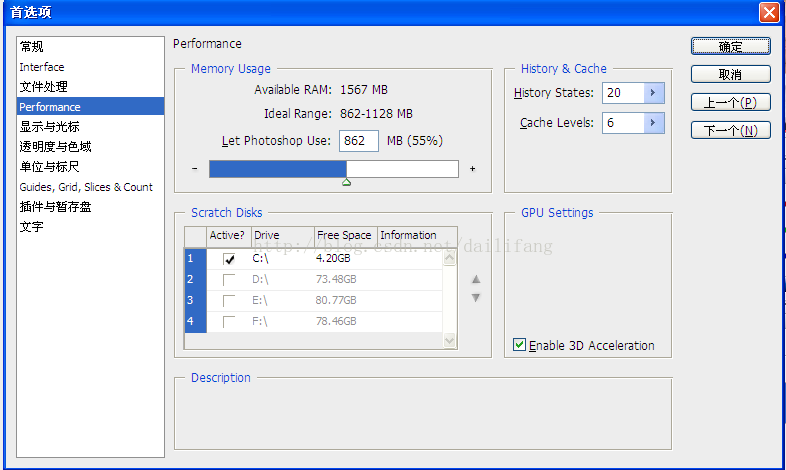Click the Free Space column header
The image size is (786, 470).
coord(345,236)
